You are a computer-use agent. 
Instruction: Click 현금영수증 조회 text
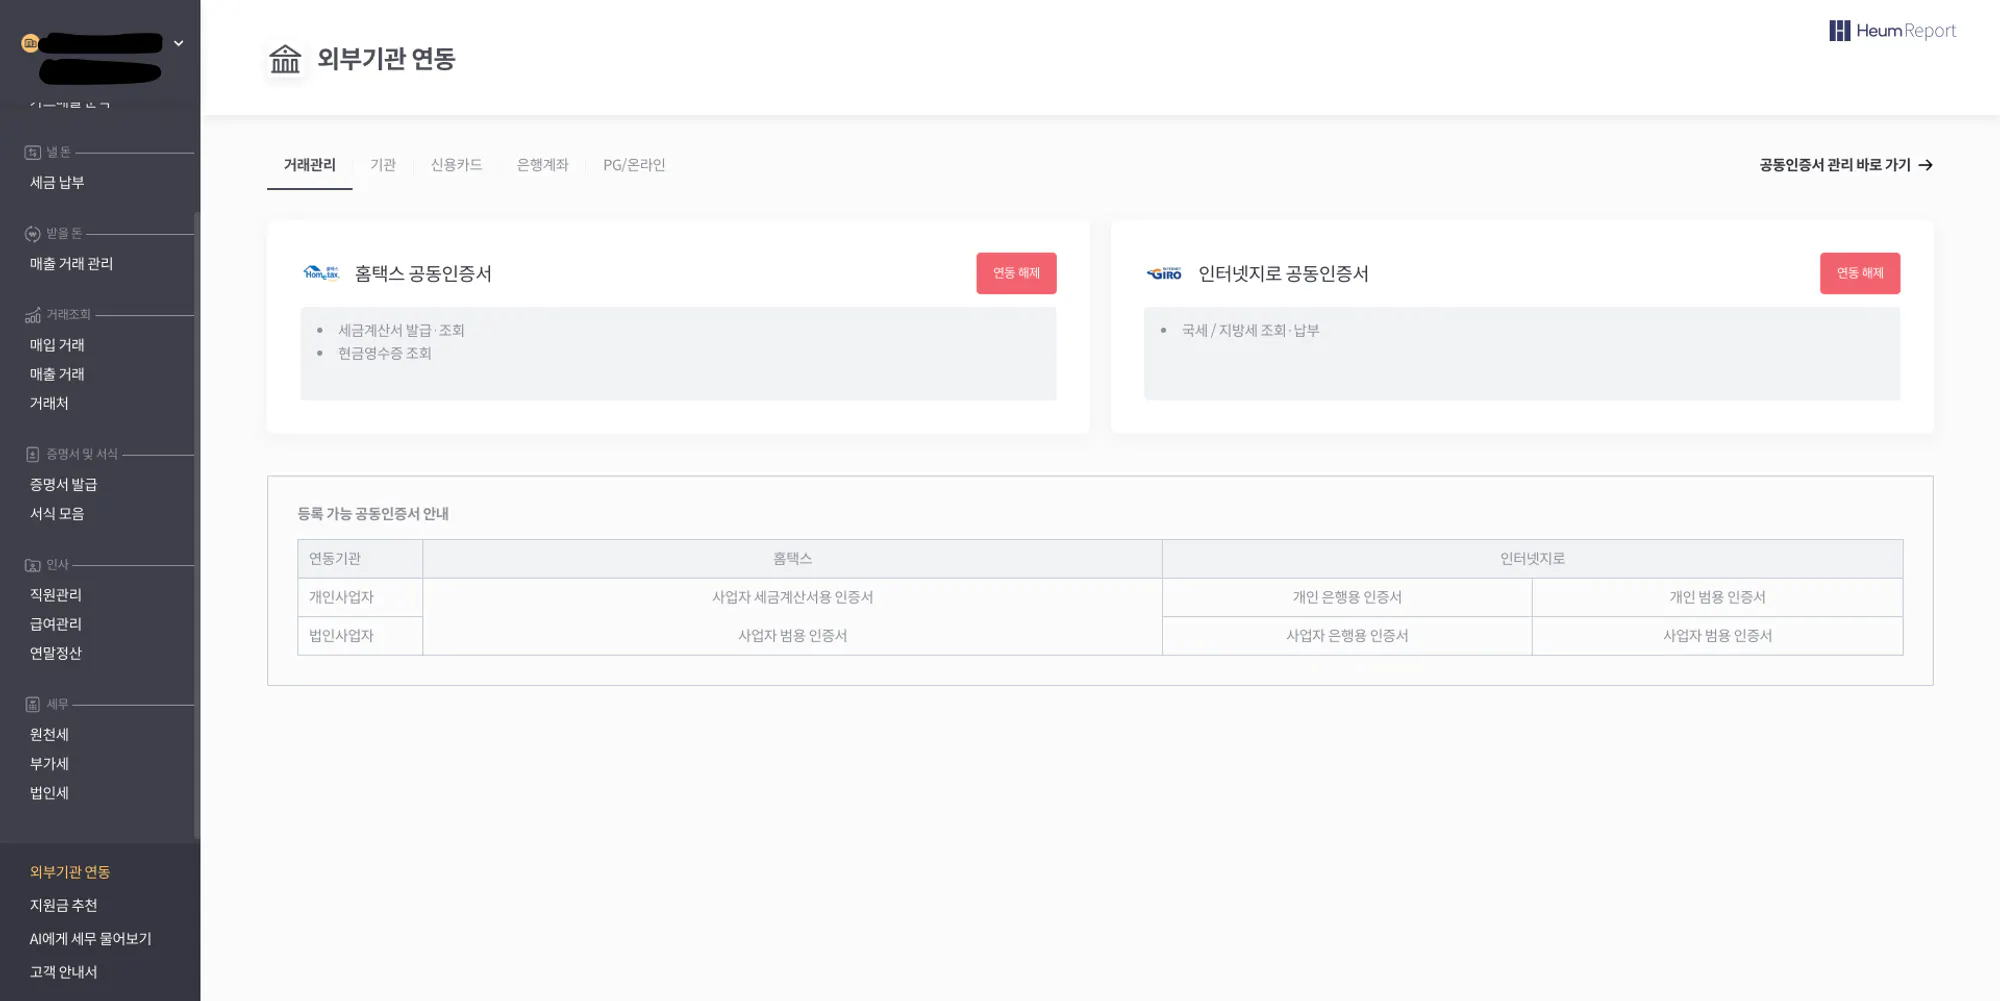click(384, 353)
